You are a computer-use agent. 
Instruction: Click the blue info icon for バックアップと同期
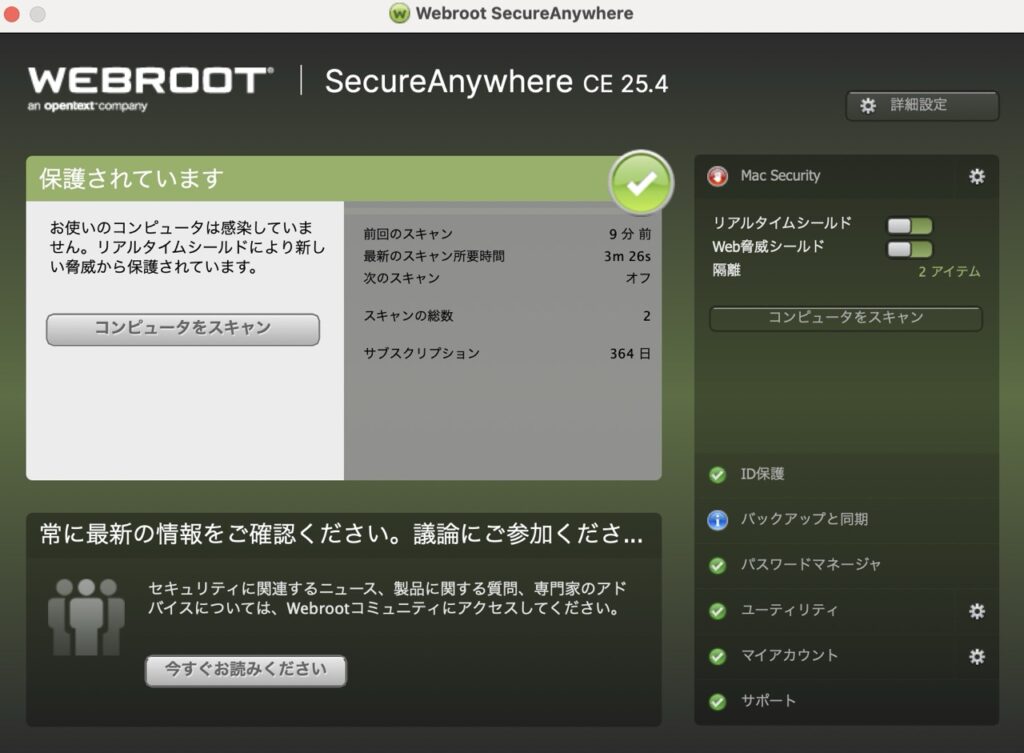[717, 520]
